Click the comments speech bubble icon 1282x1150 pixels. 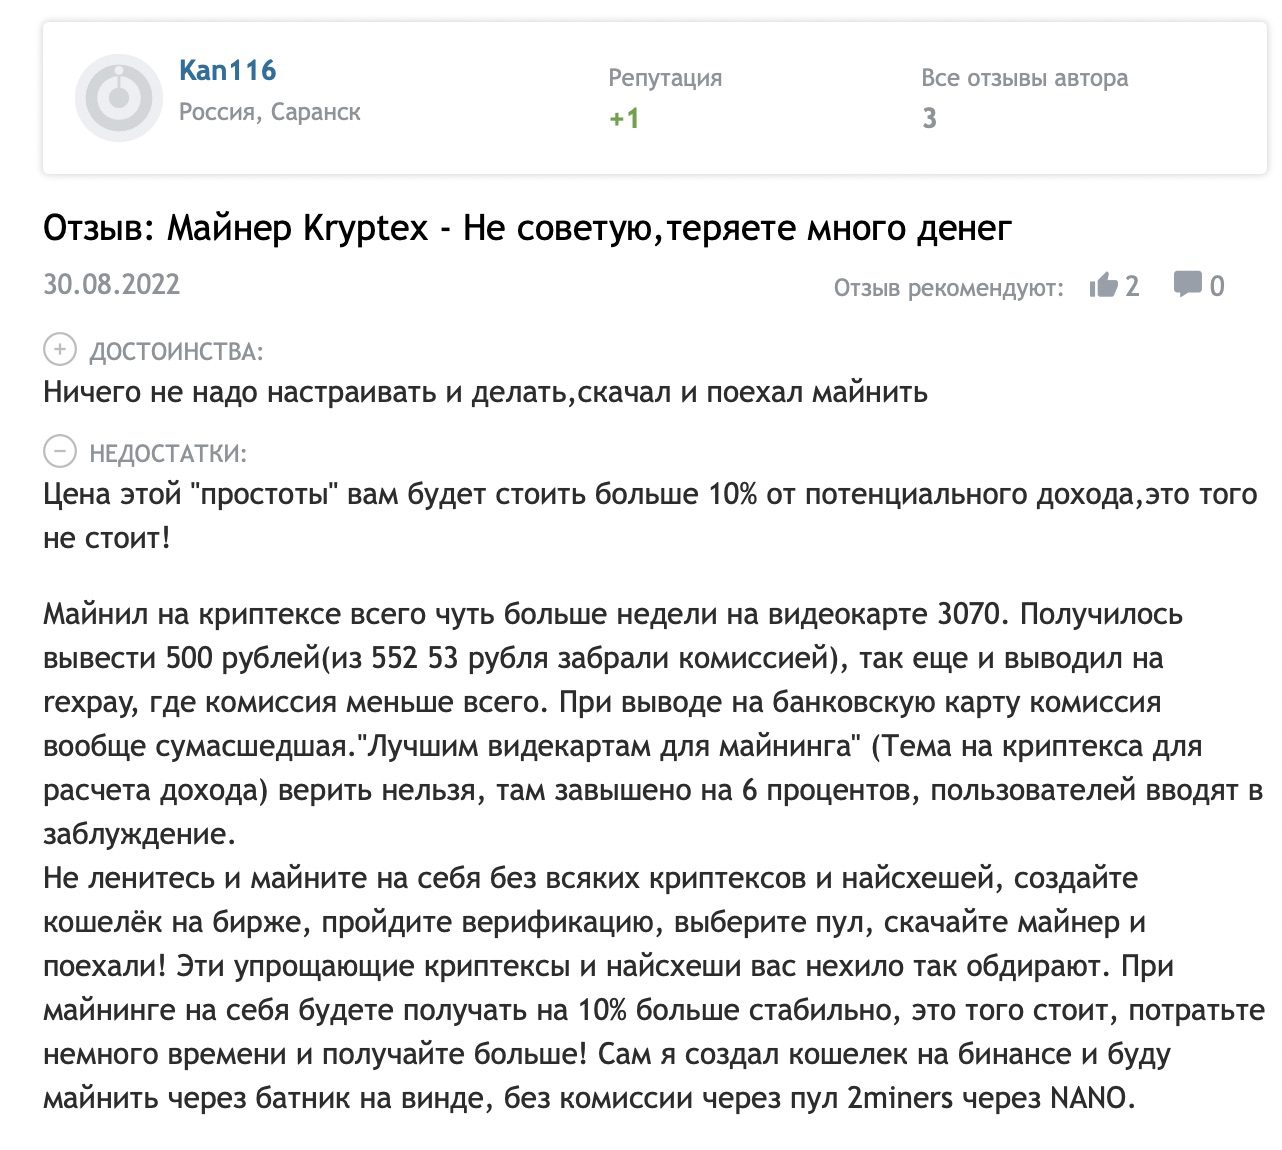1188,285
